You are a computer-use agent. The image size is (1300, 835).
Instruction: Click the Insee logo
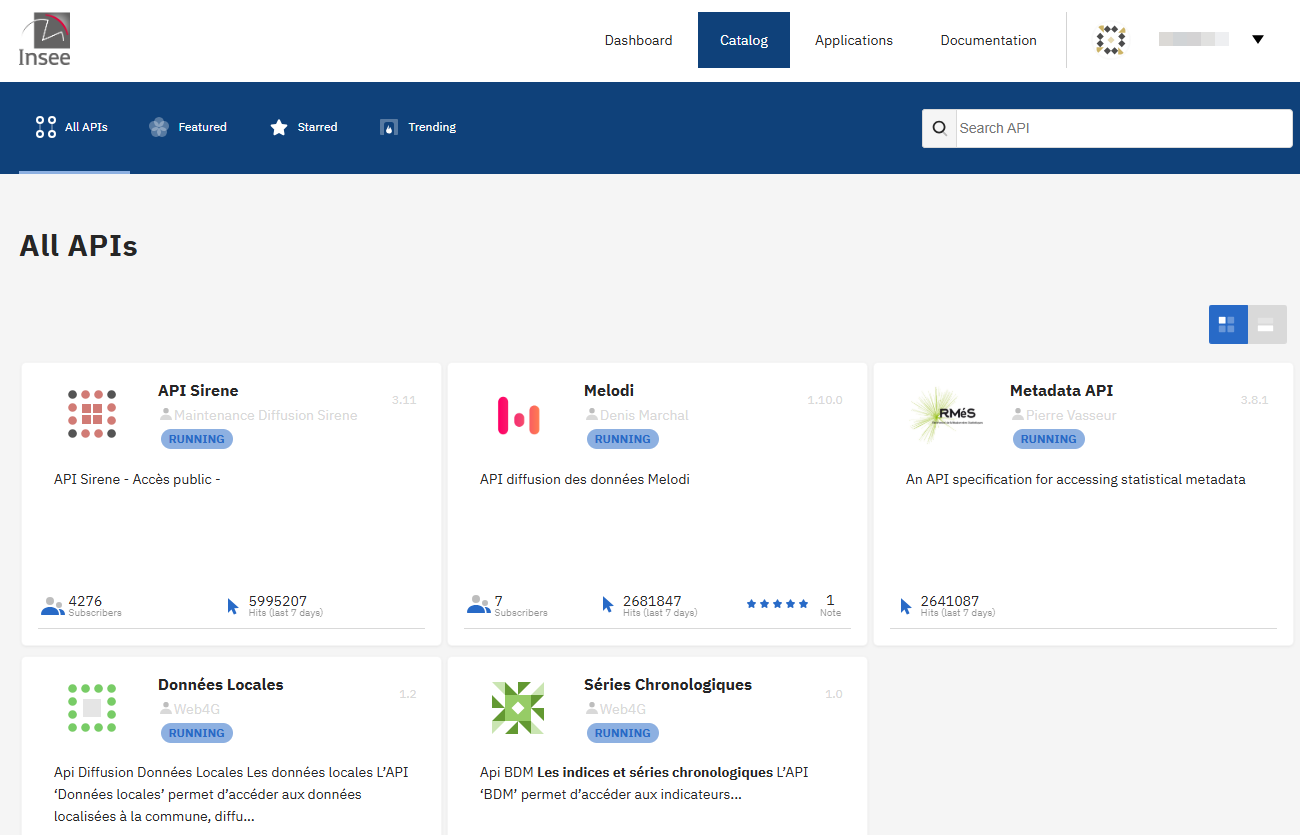(45, 40)
